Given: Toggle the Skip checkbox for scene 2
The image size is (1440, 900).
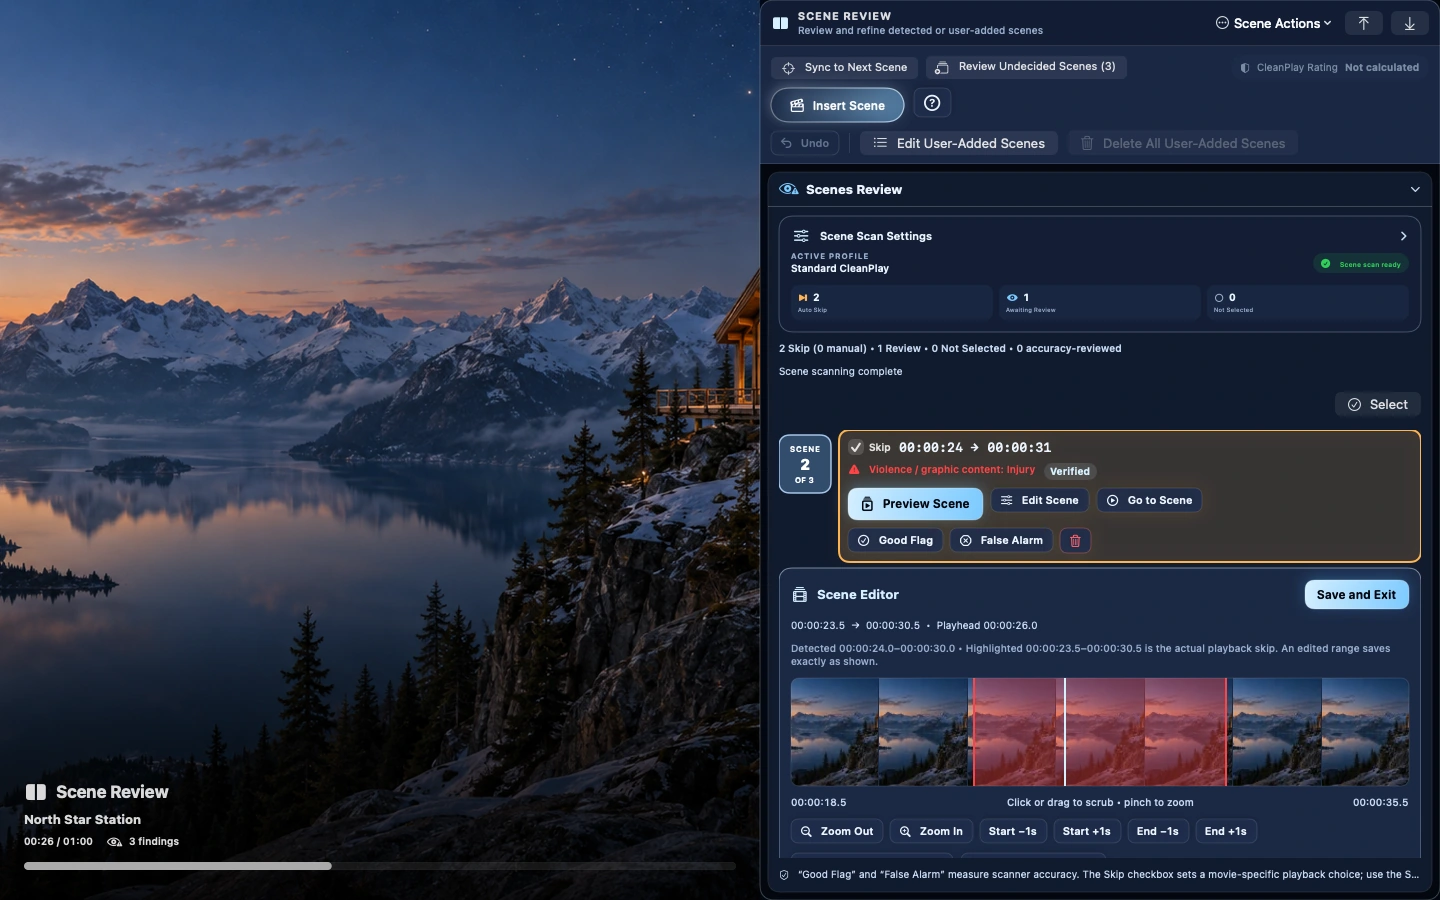Looking at the screenshot, I should [x=856, y=447].
